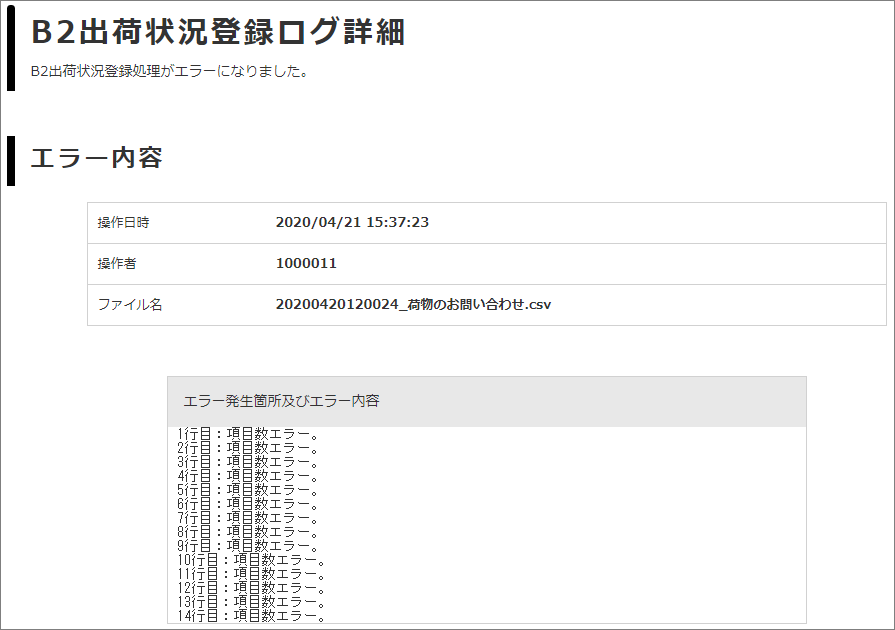Select the 9行目 error line
Screen dimensions: 895x630
(248, 546)
